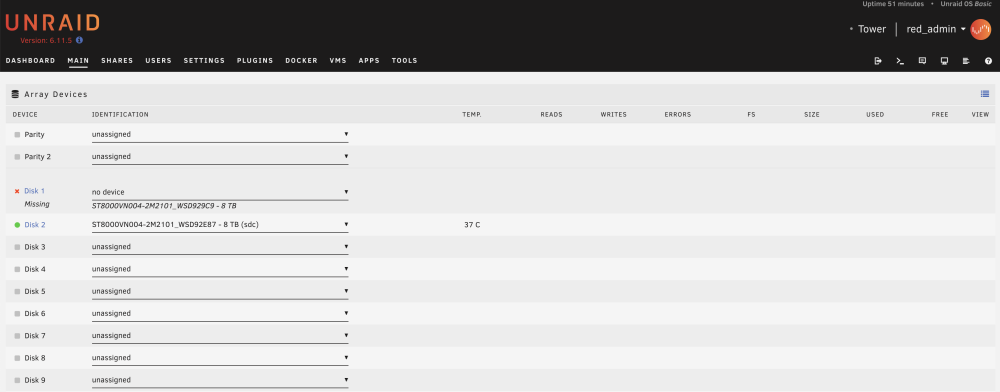Click the gray status square of Parity

(x=17, y=135)
